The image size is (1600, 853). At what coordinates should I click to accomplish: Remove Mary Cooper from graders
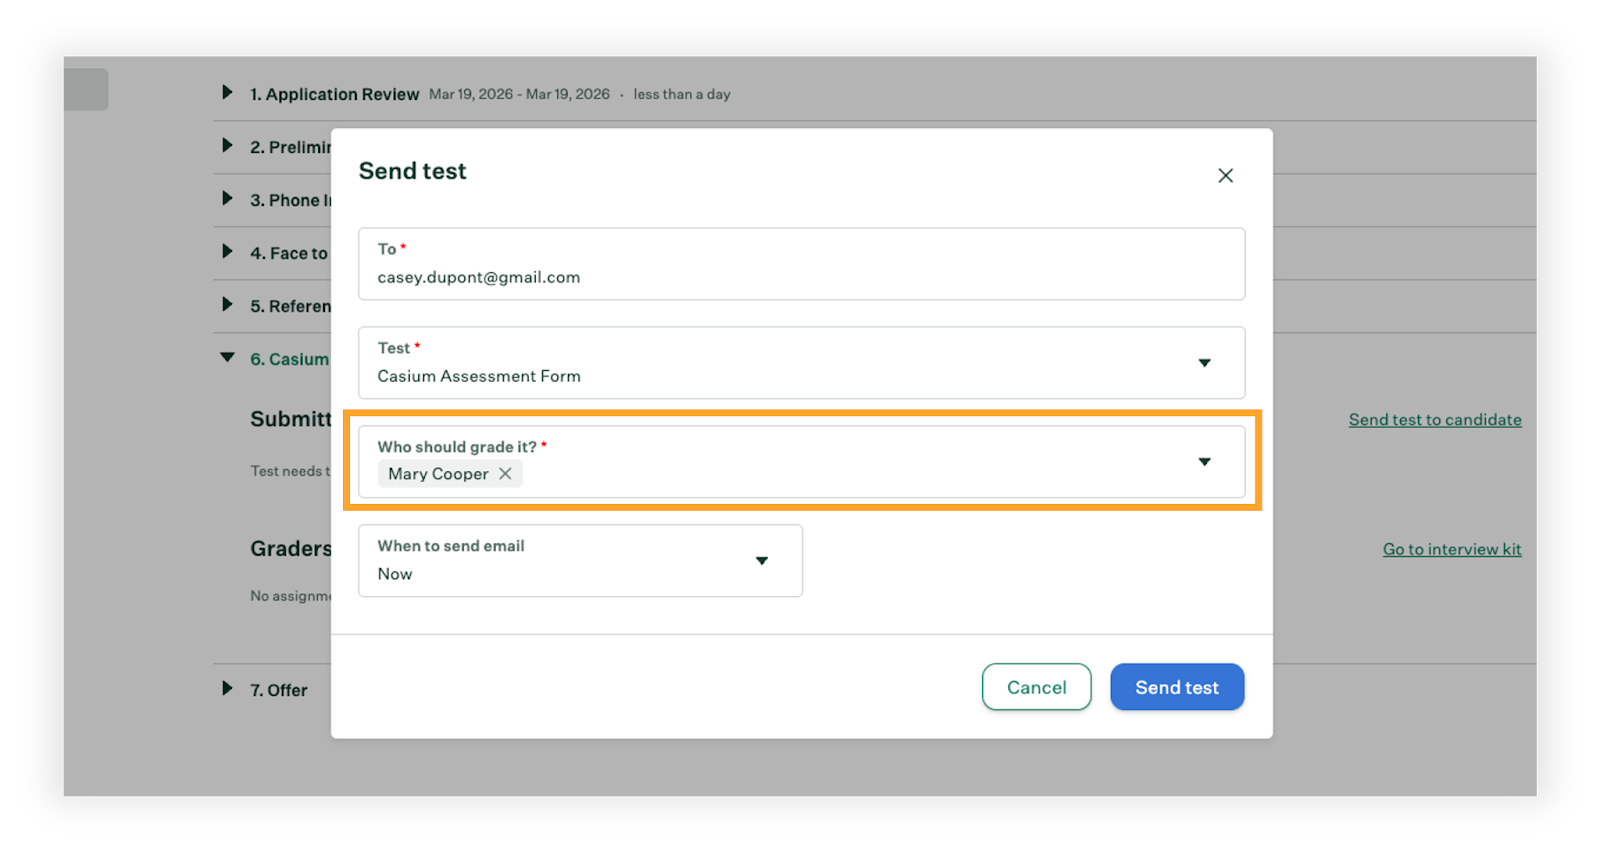point(505,474)
